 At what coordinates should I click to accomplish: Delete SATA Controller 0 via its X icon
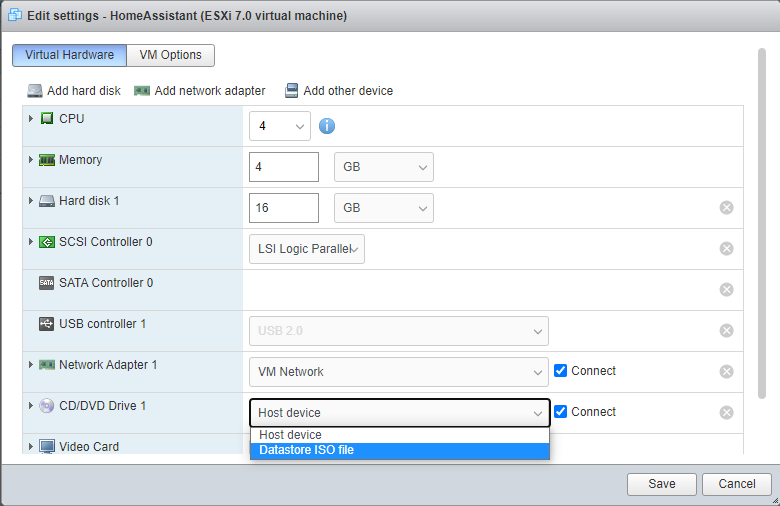tap(727, 290)
